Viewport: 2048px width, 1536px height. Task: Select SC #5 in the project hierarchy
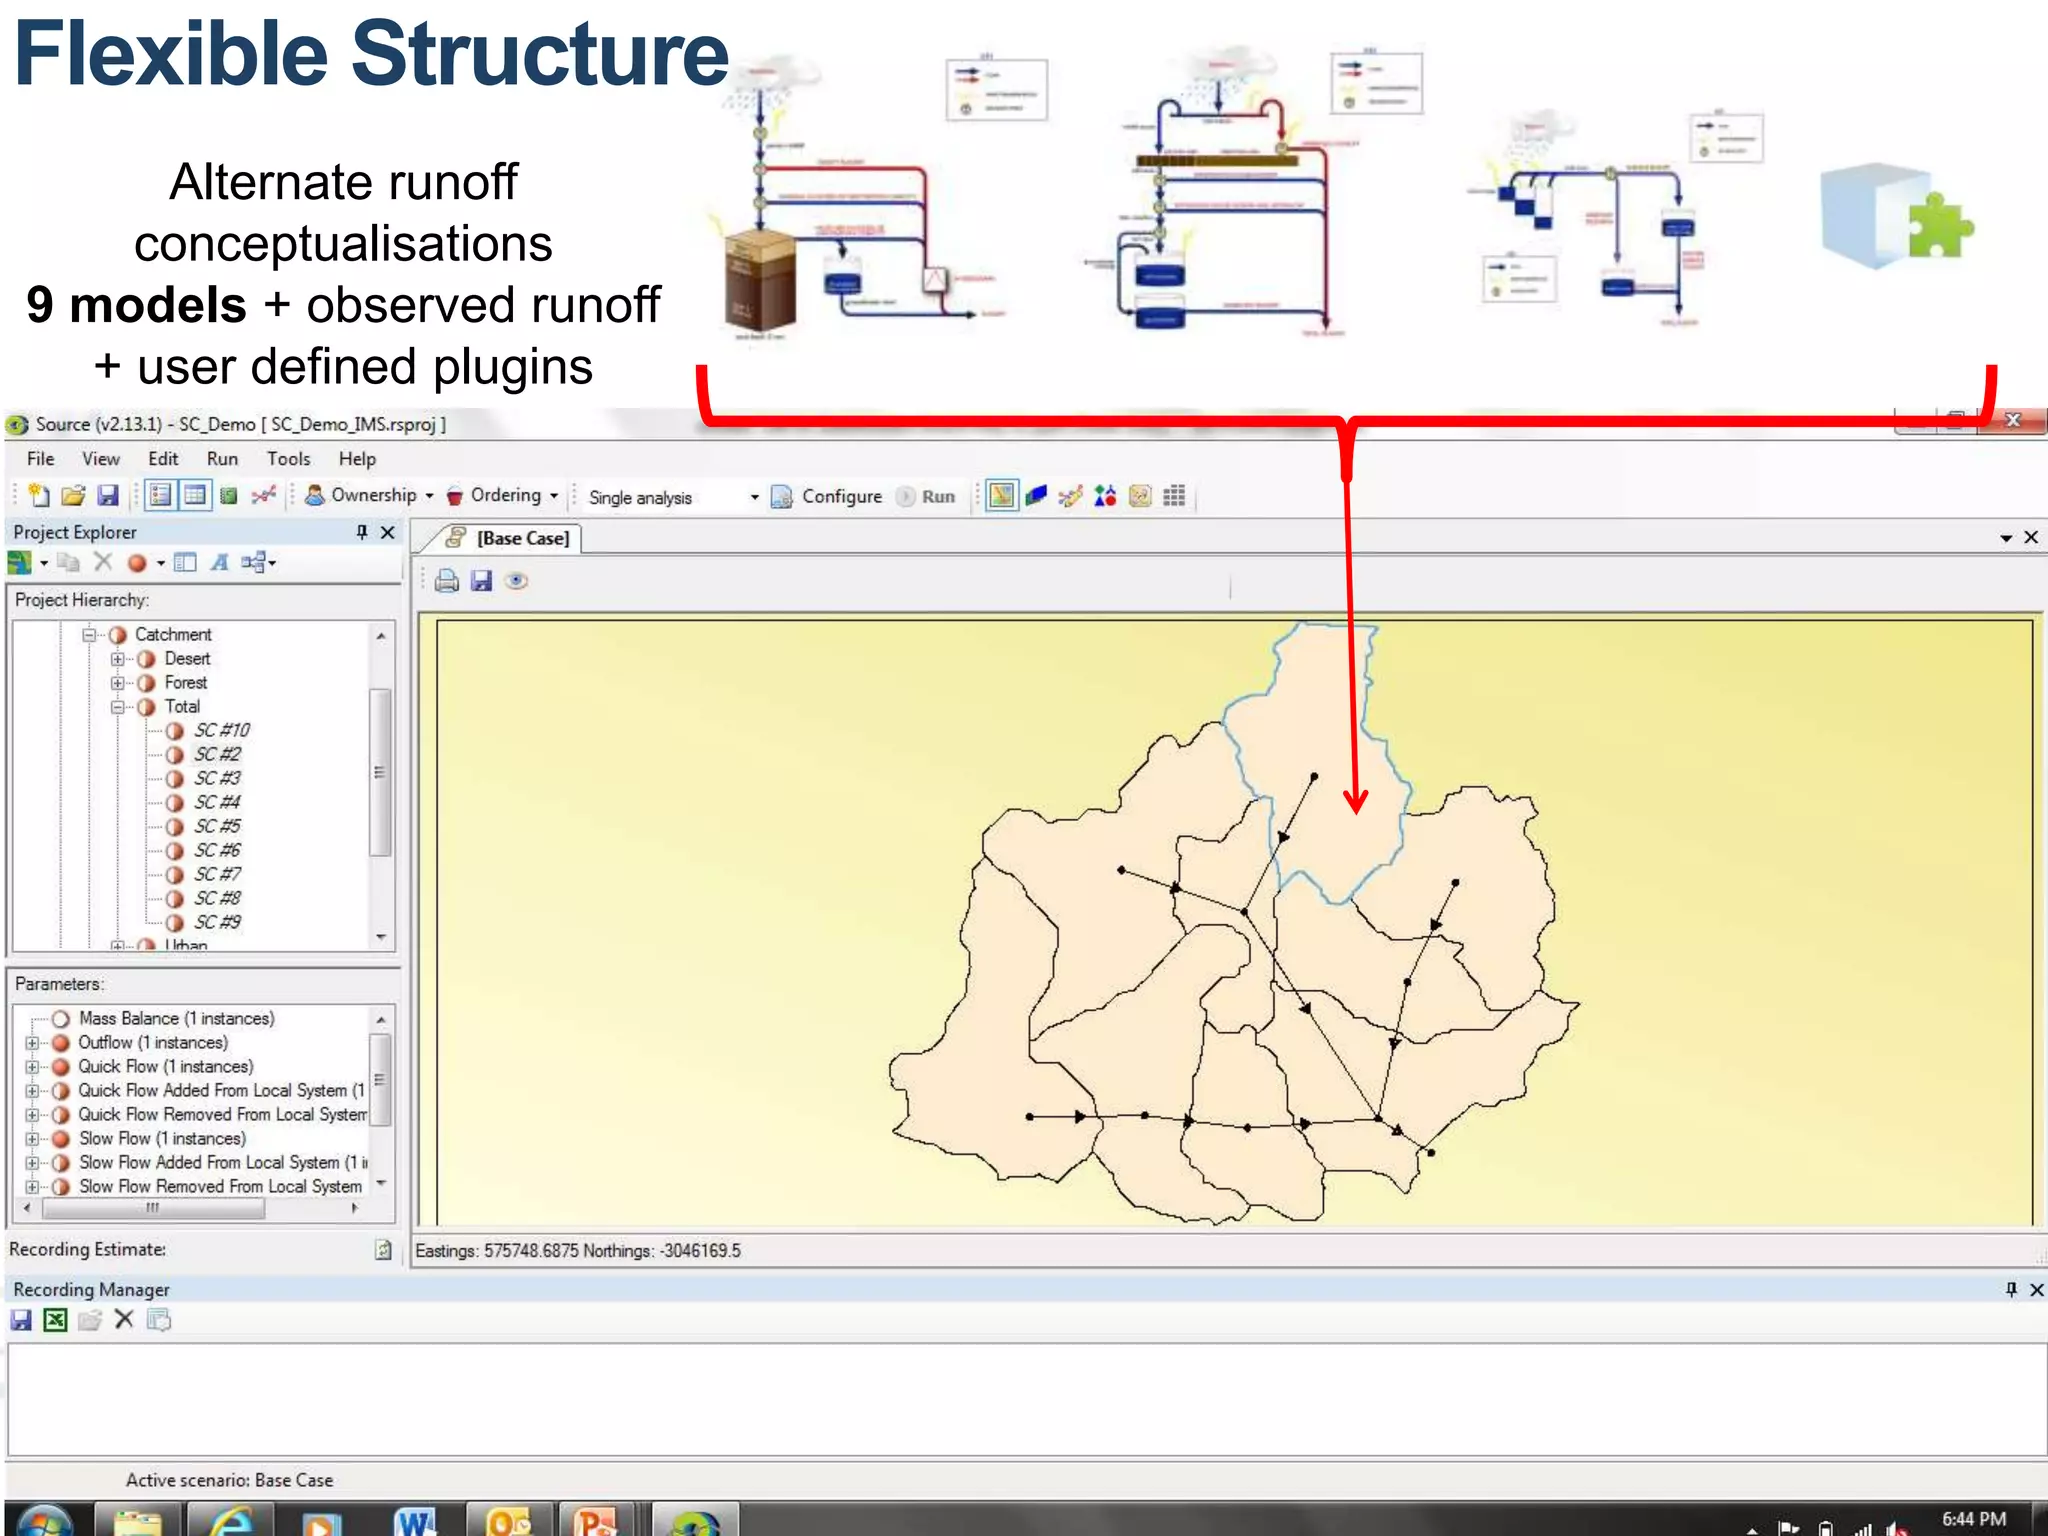tap(217, 826)
